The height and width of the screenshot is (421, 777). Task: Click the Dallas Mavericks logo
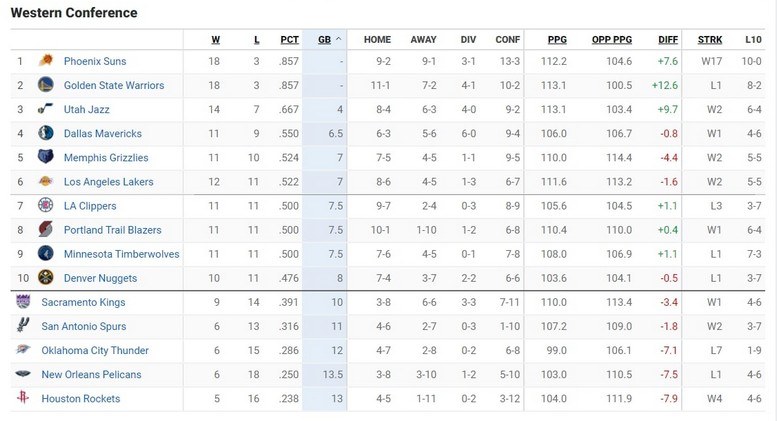(x=45, y=133)
